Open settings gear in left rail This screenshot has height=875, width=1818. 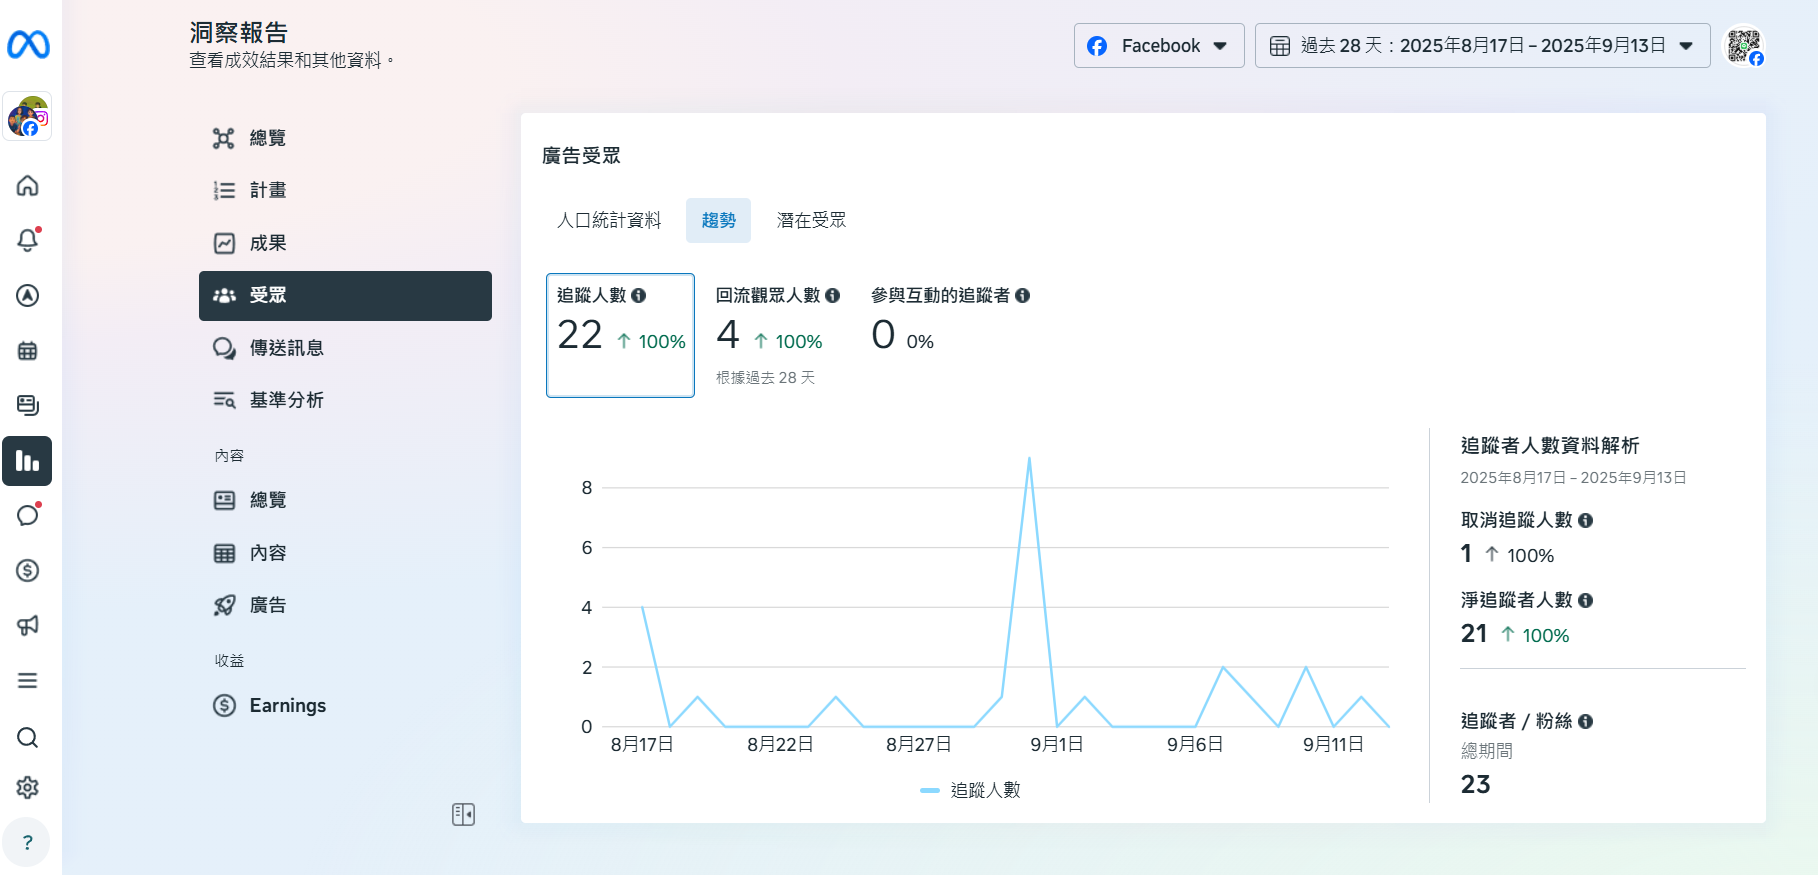[28, 787]
